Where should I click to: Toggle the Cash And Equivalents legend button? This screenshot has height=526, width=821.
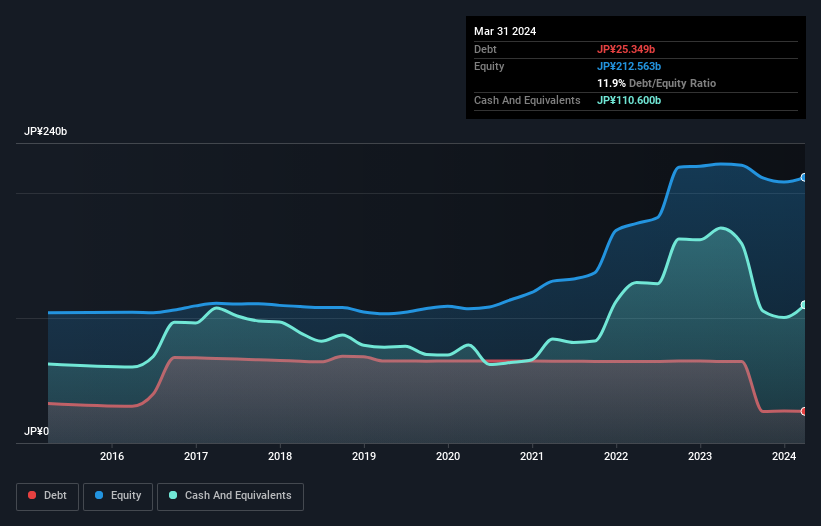coord(230,496)
